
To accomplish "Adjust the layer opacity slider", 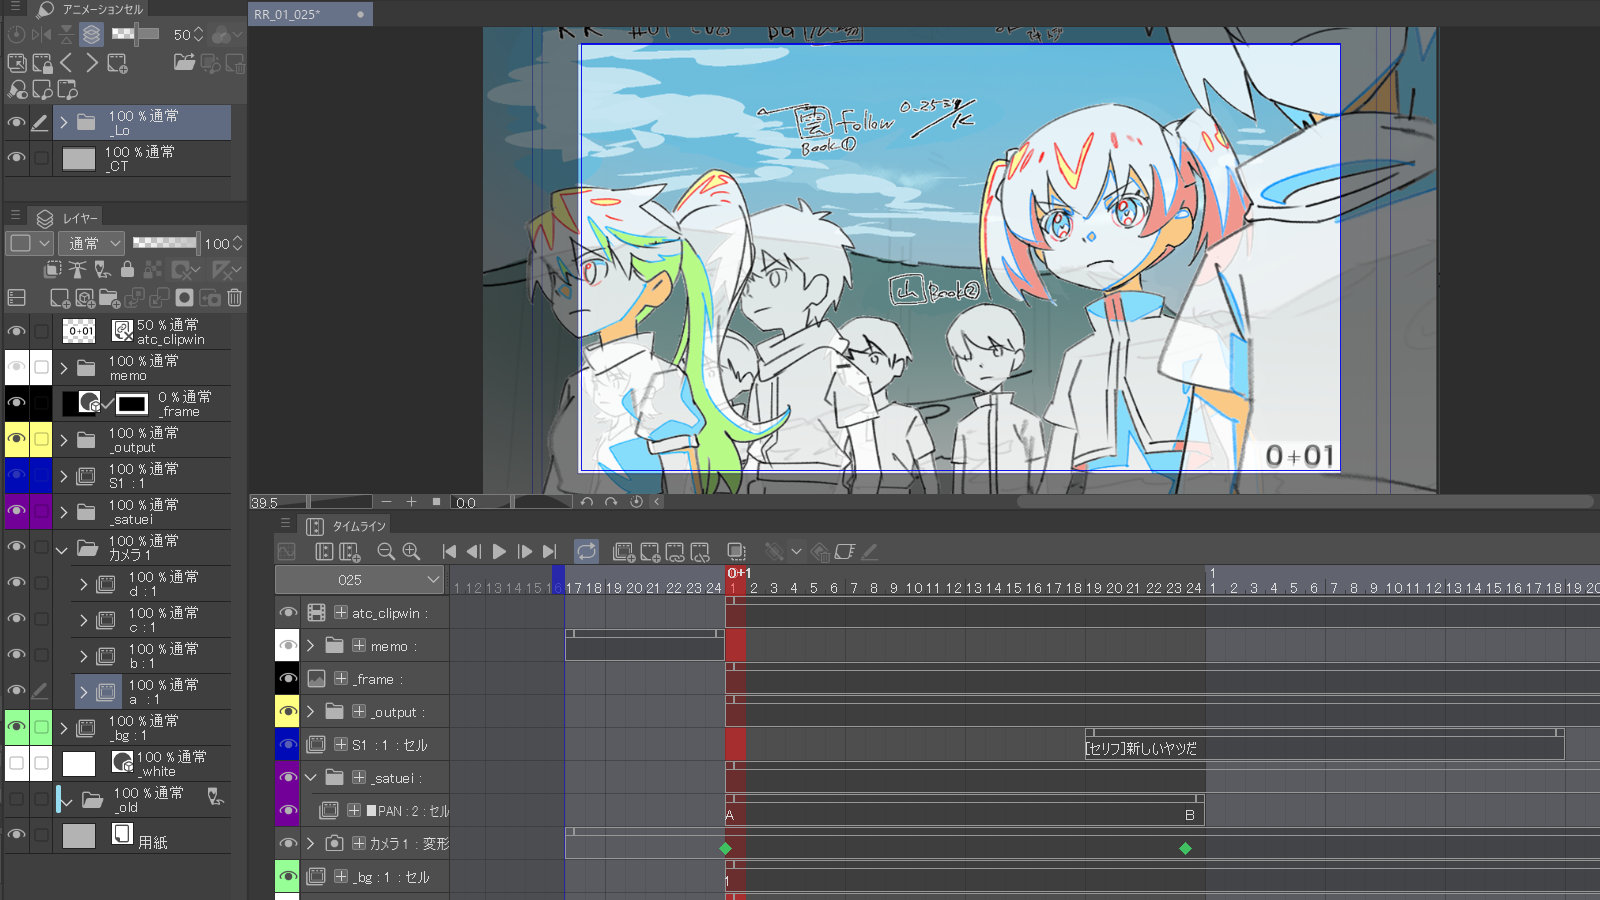I will tap(165, 243).
